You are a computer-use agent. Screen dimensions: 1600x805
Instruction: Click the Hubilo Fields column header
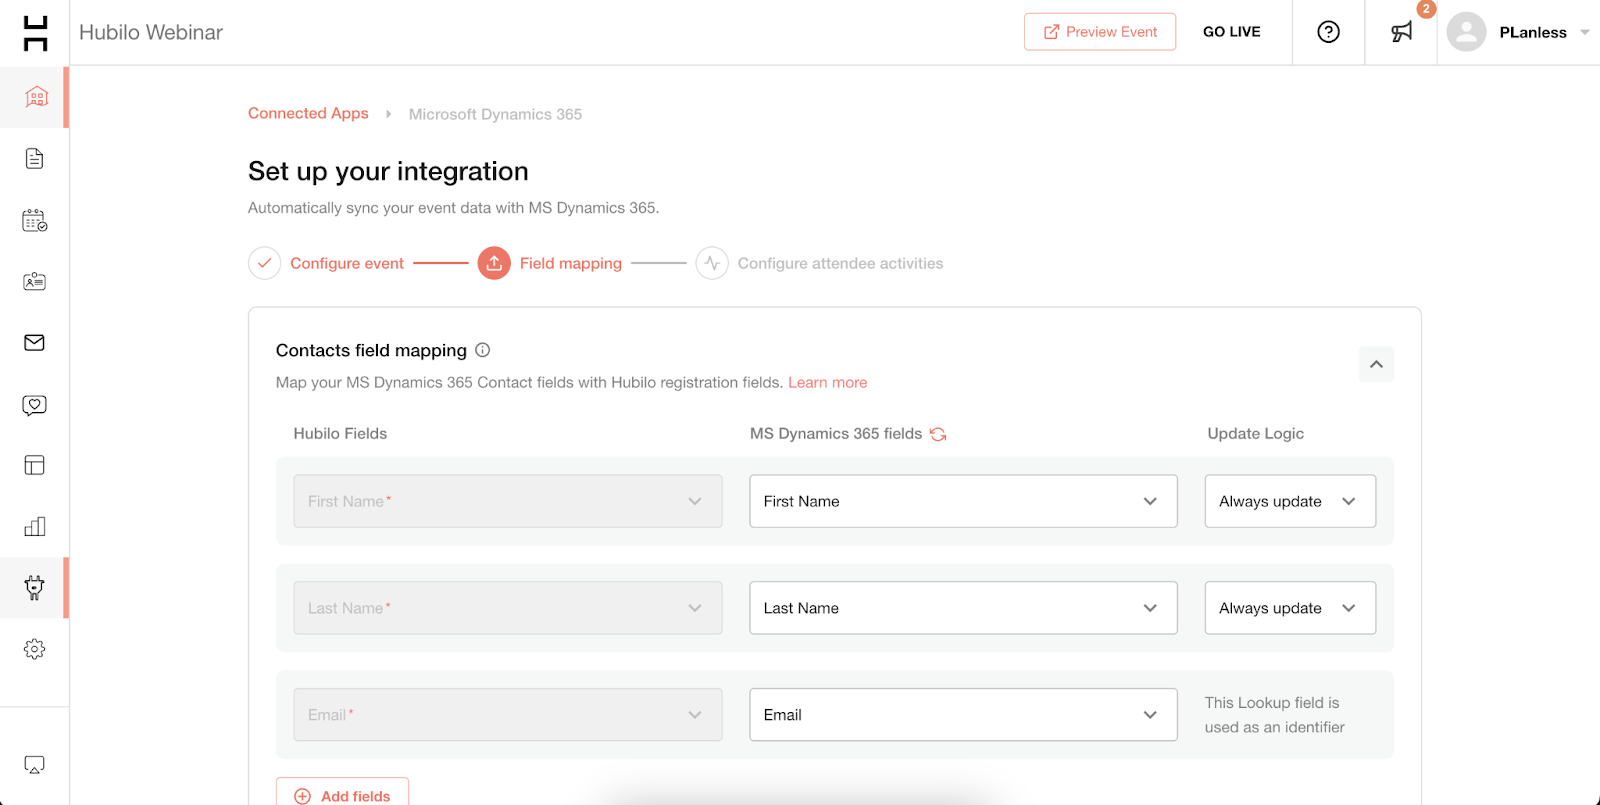[x=340, y=433]
